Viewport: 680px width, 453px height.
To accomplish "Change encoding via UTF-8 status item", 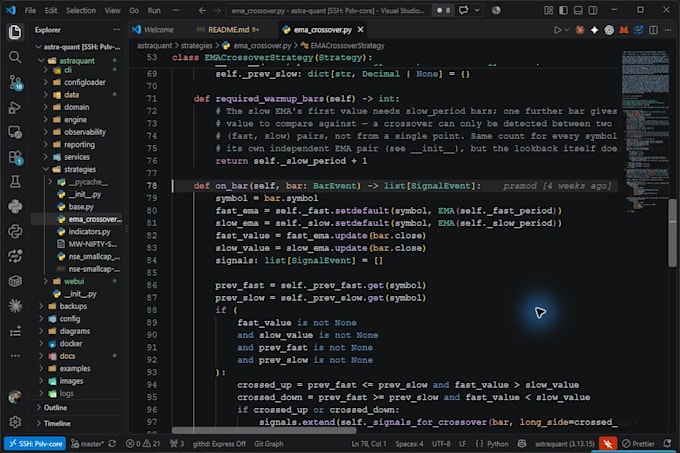I will pos(441,443).
